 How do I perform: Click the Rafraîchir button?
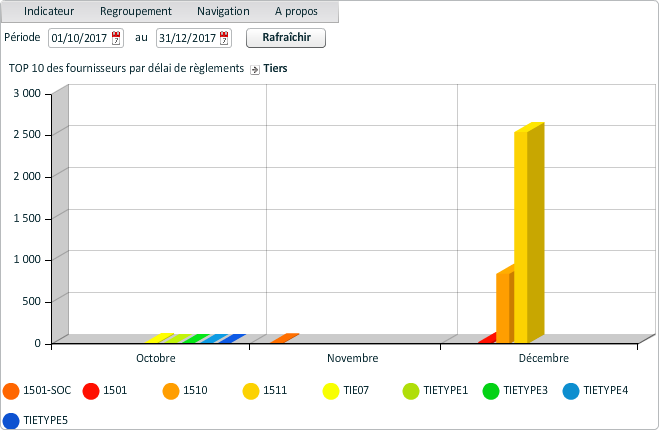click(286, 38)
